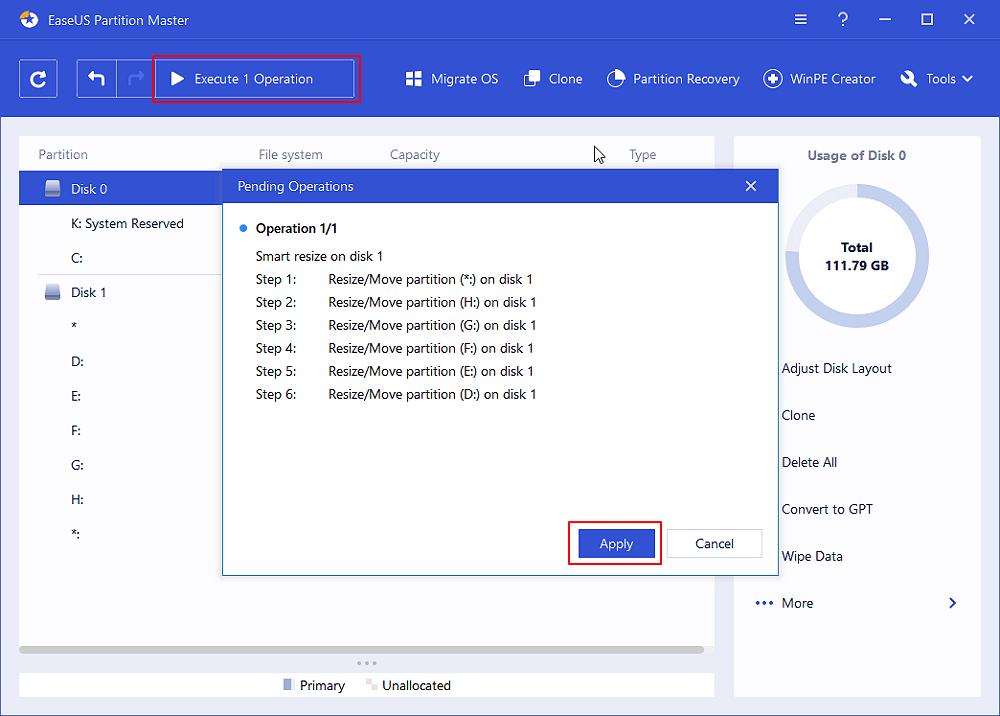Image resolution: width=1000 pixels, height=716 pixels.
Task: Click Execute 1 Operation button
Action: 254,79
